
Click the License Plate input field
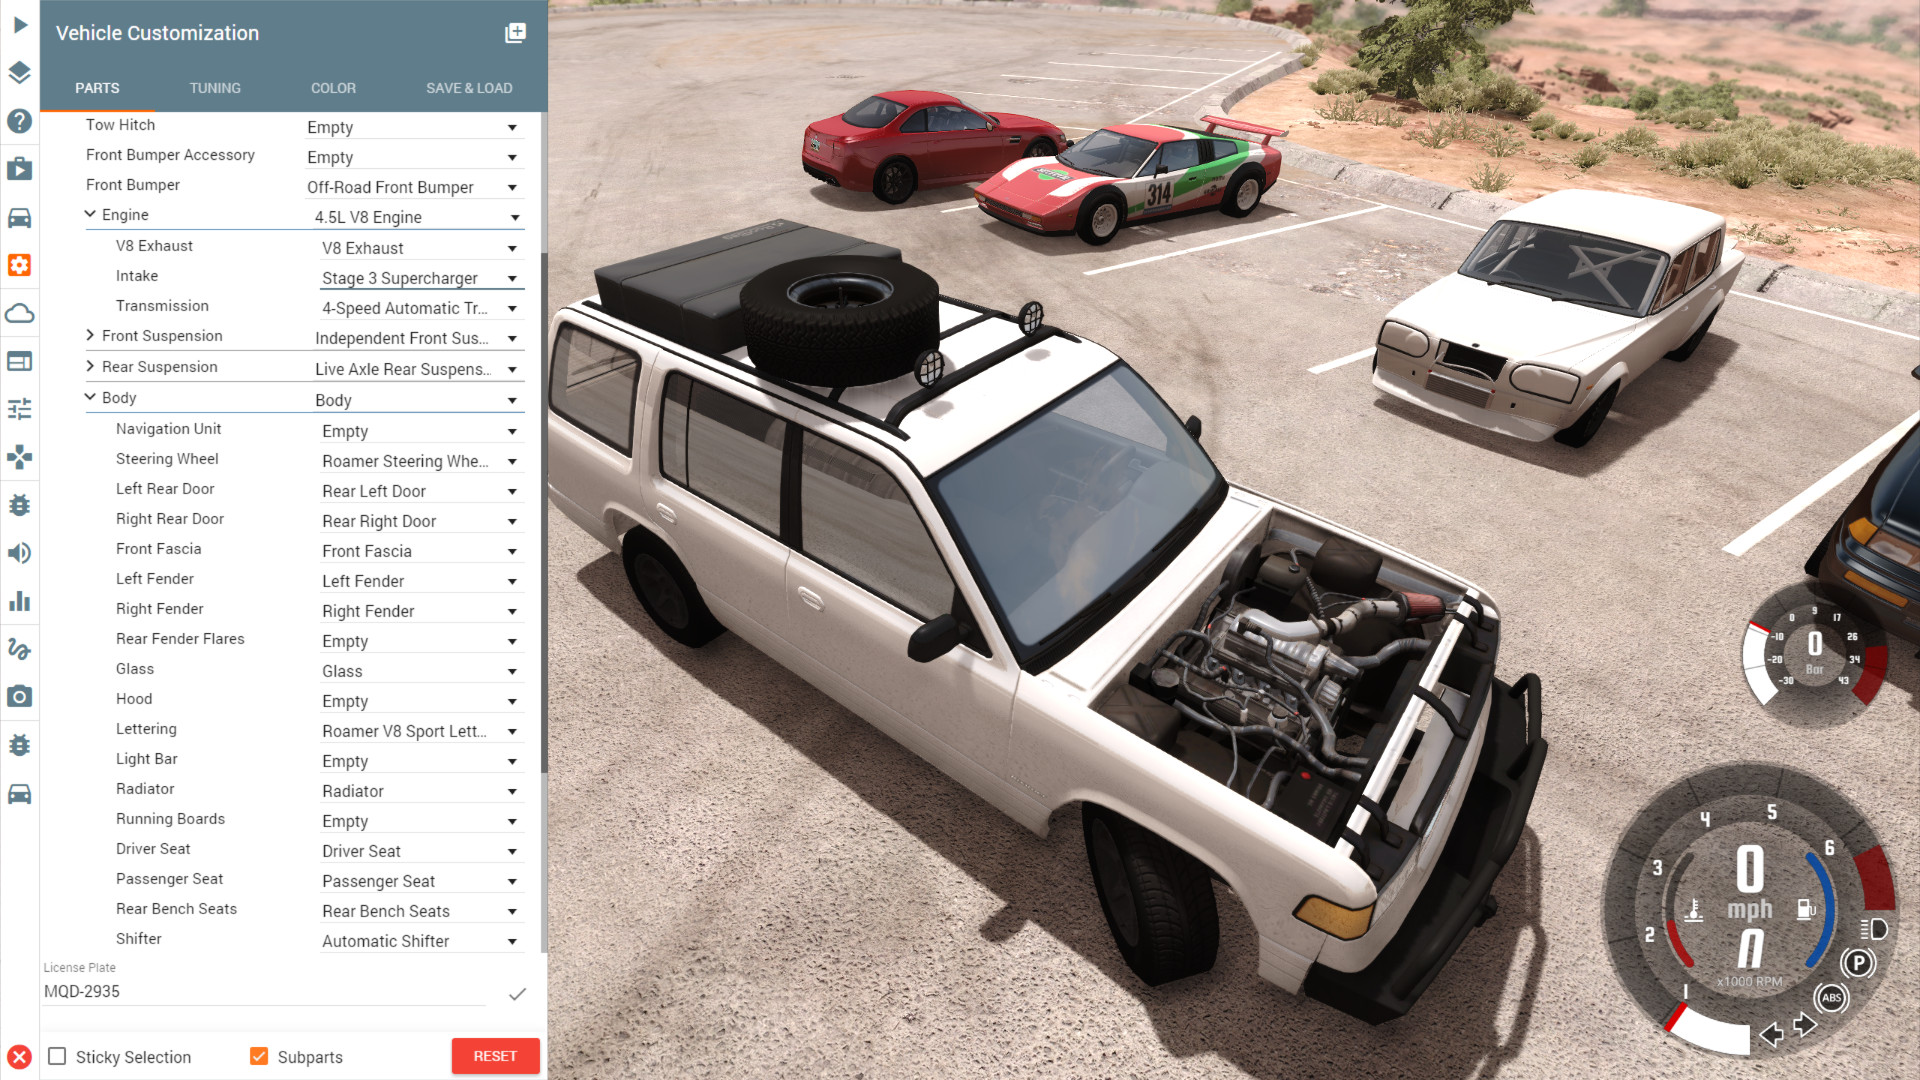tap(264, 992)
